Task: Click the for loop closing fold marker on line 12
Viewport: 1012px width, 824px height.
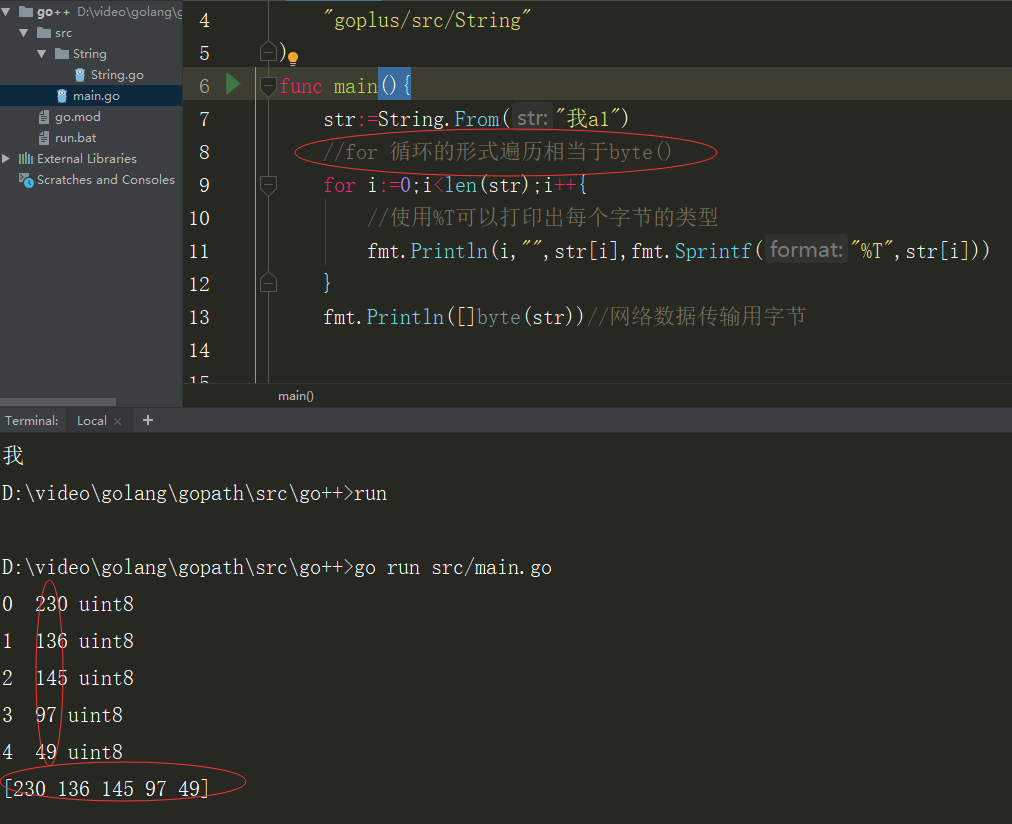Action: 268,283
